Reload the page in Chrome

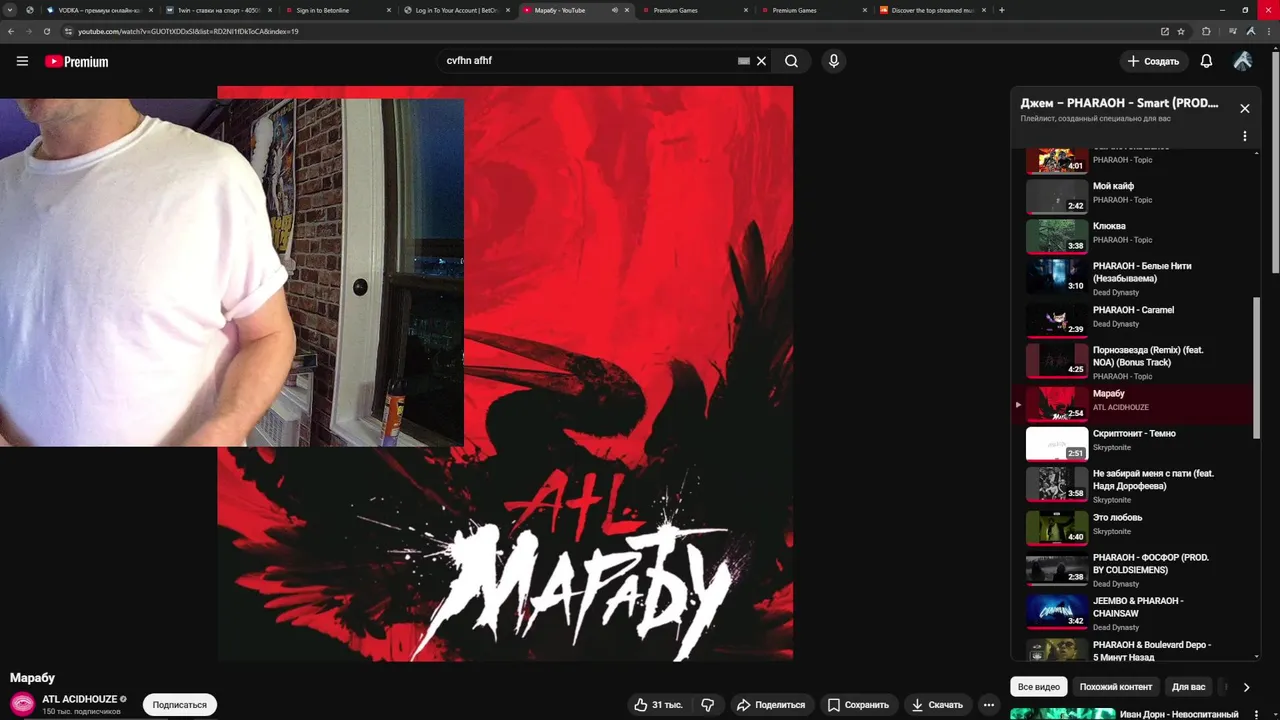(x=46, y=31)
